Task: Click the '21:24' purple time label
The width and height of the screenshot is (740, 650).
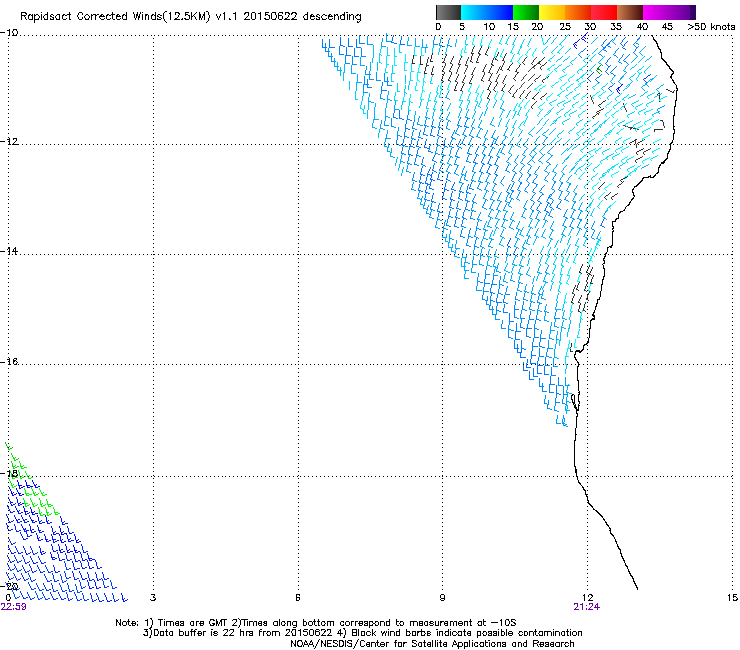Action: [x=587, y=607]
